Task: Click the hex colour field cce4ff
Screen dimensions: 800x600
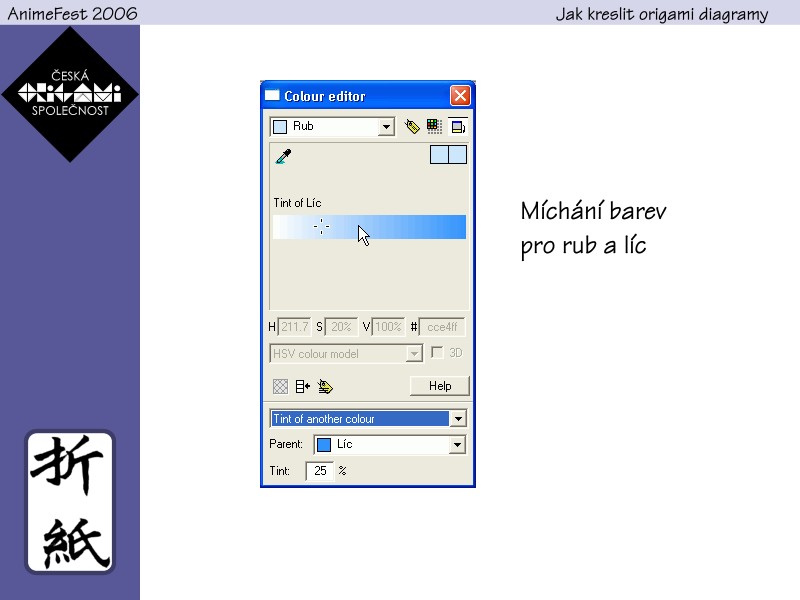Action: (442, 327)
